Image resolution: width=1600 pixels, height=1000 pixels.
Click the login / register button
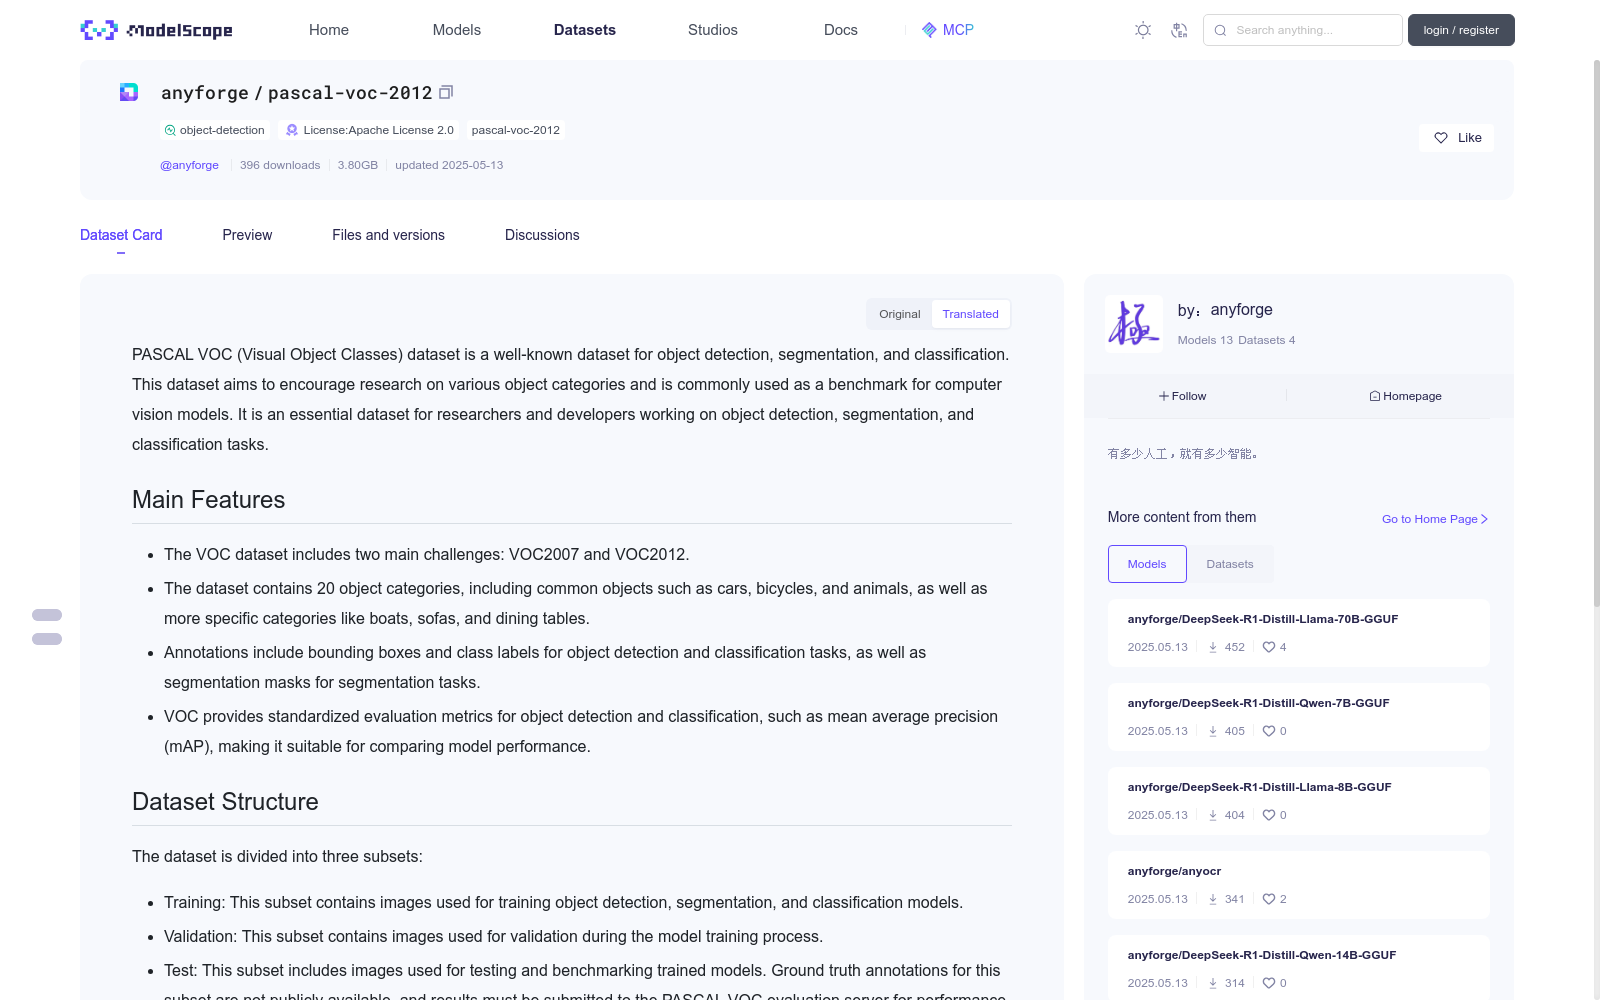(1461, 30)
